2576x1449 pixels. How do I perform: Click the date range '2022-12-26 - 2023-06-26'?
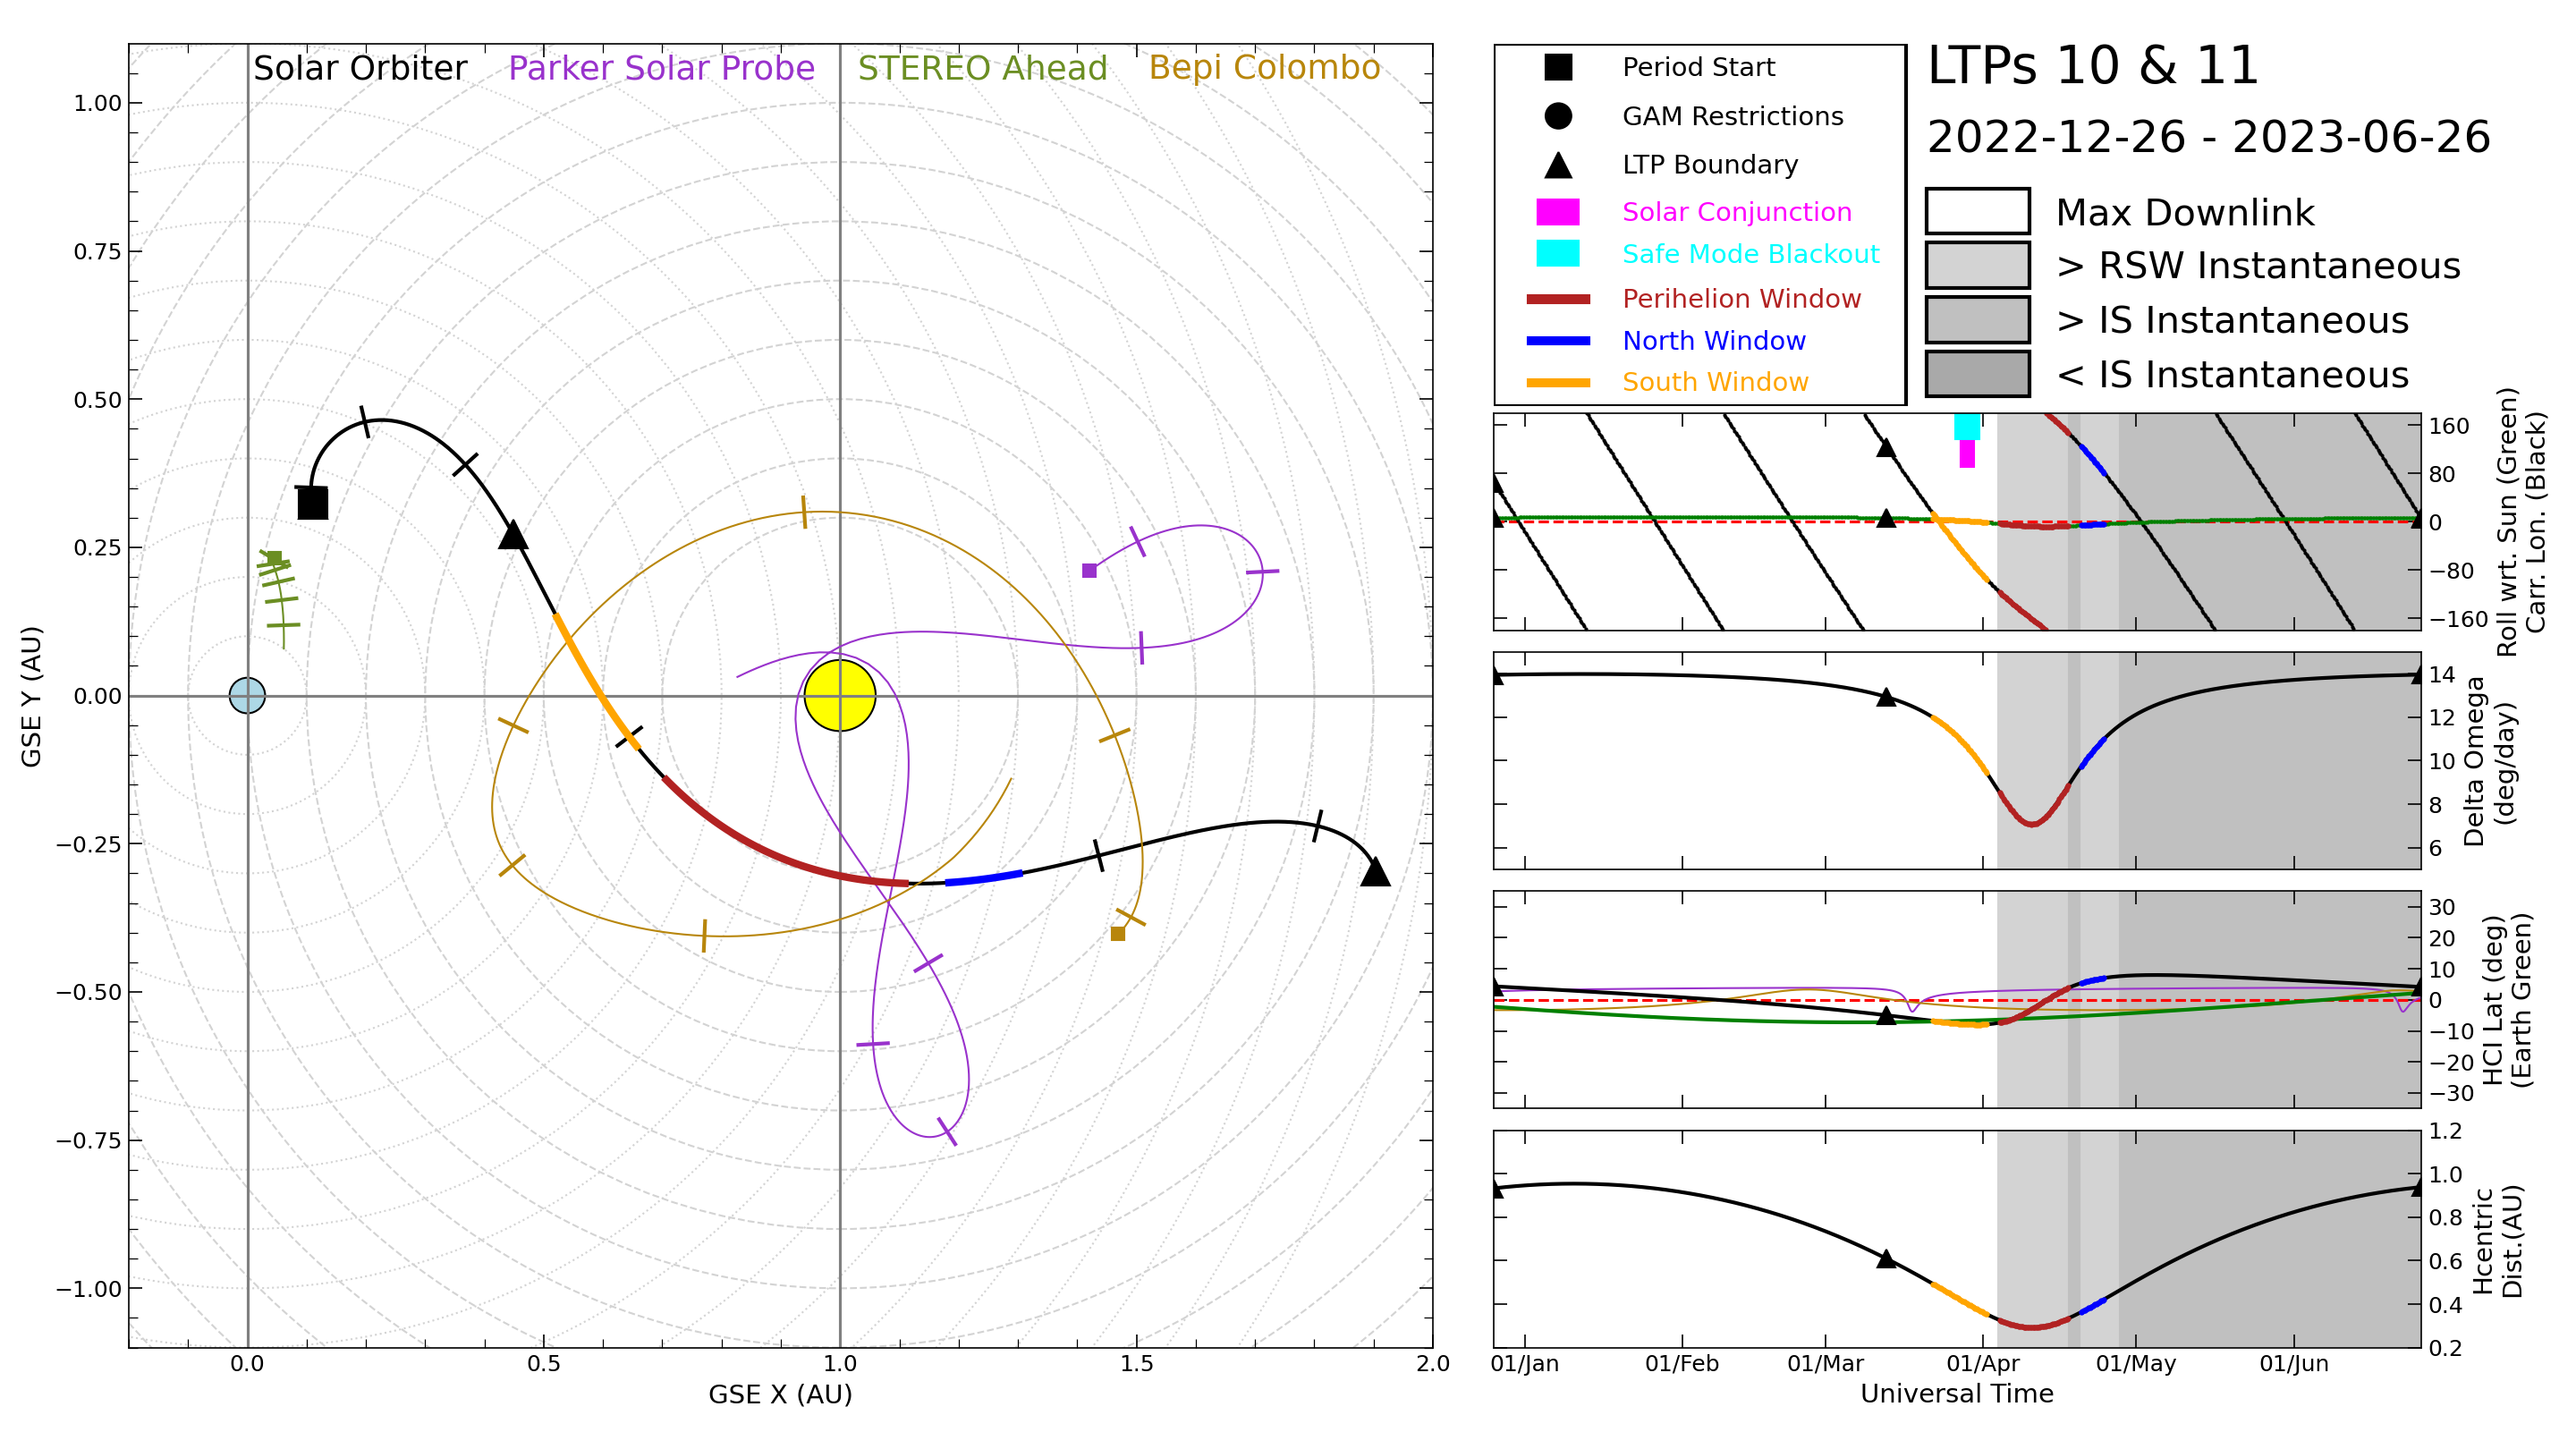(2208, 137)
